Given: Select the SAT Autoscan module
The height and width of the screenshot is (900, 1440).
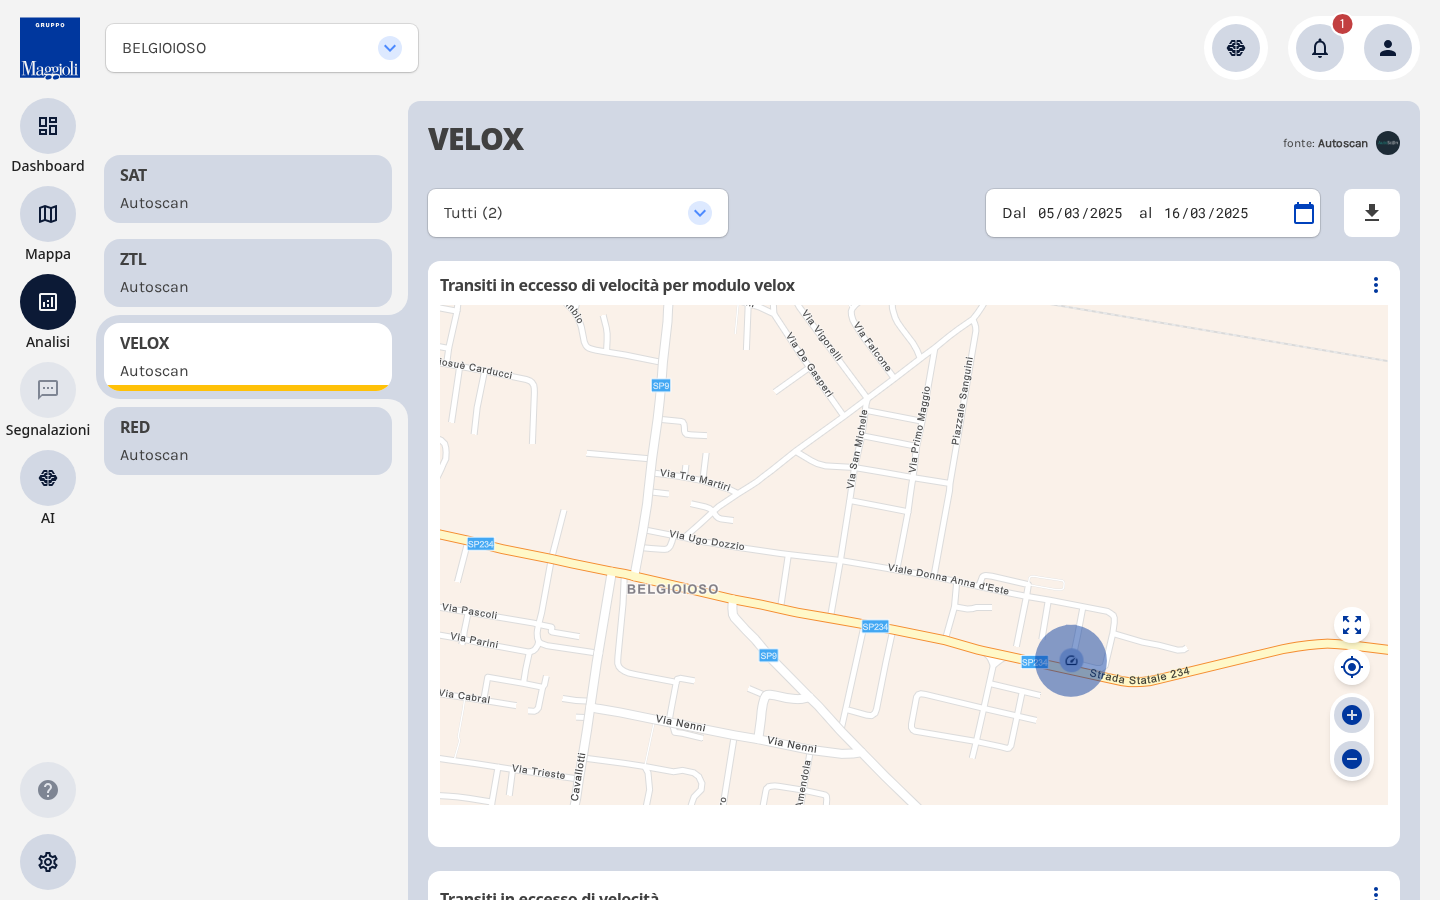Looking at the screenshot, I should point(248,189).
